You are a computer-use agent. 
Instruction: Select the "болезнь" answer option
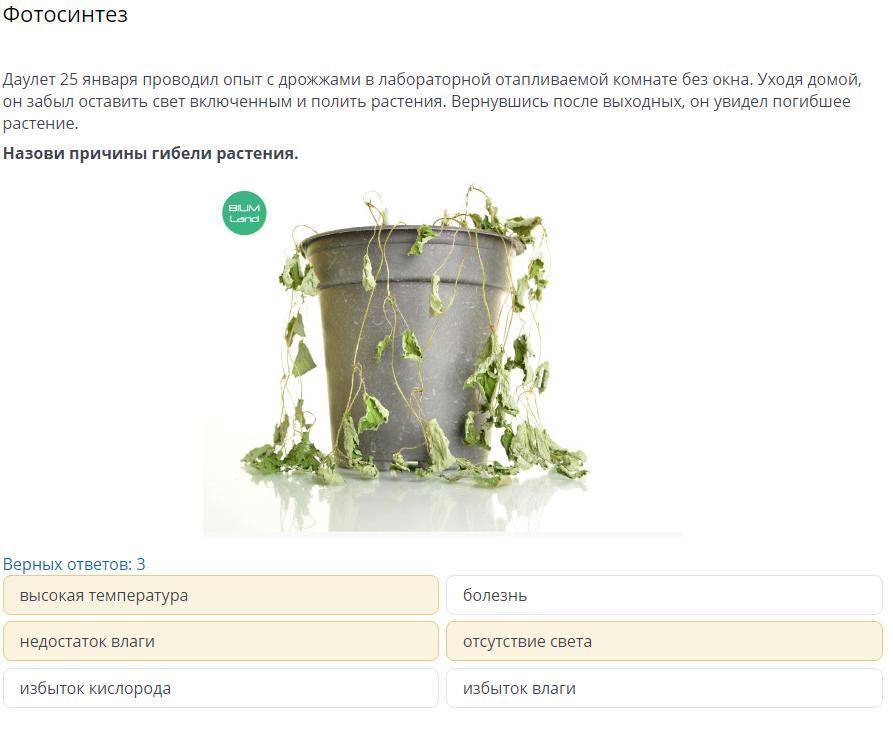click(663, 595)
